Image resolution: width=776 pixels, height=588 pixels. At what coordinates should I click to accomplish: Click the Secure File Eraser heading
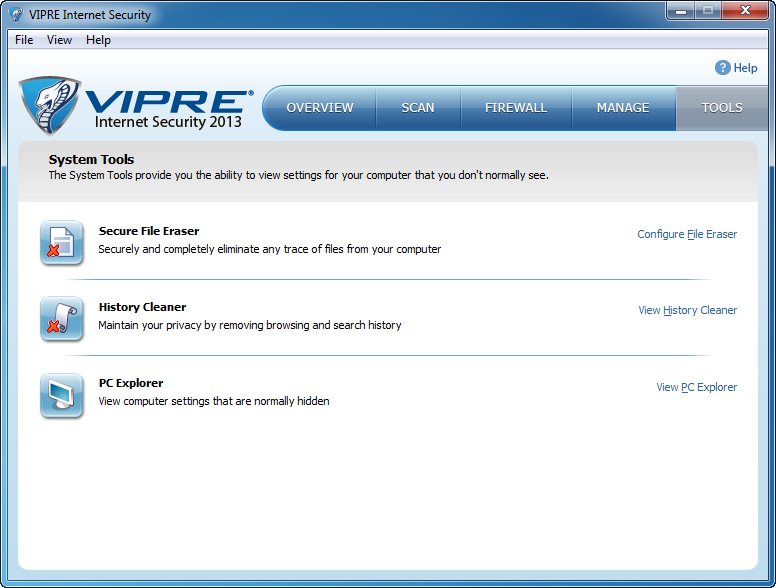pyautogui.click(x=149, y=231)
